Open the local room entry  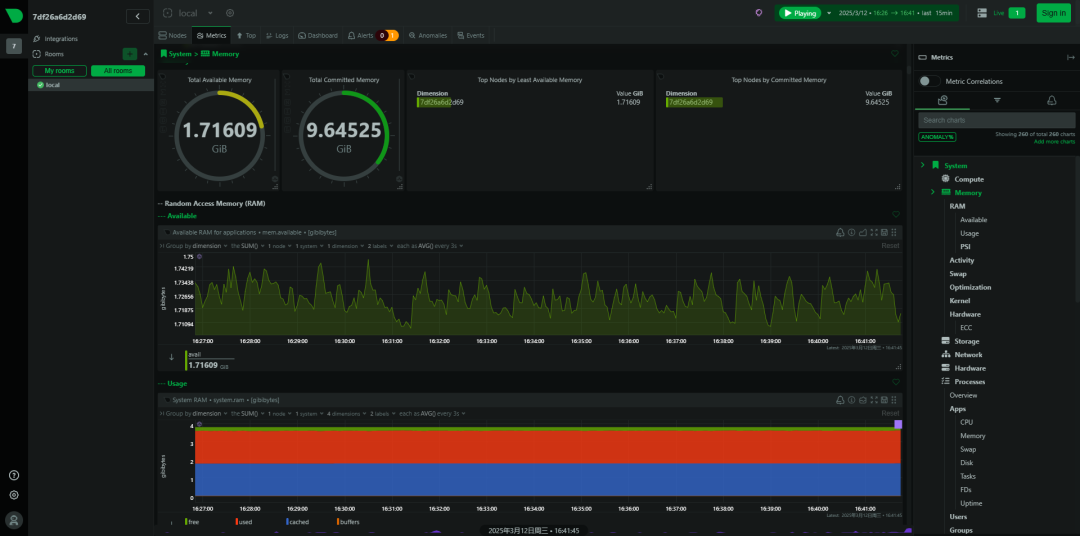tap(91, 85)
